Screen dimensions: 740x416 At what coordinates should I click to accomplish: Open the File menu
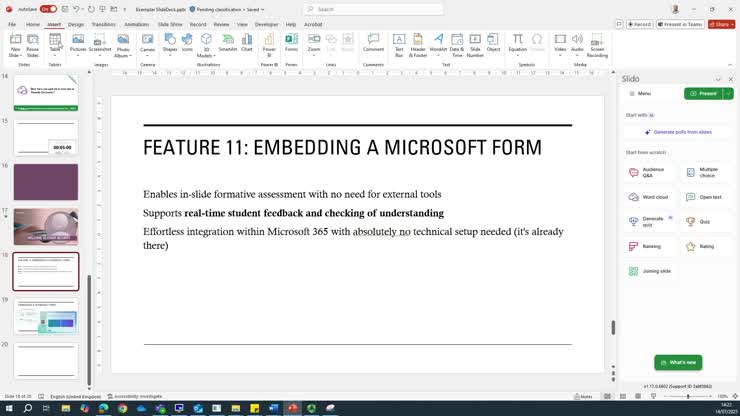point(12,24)
